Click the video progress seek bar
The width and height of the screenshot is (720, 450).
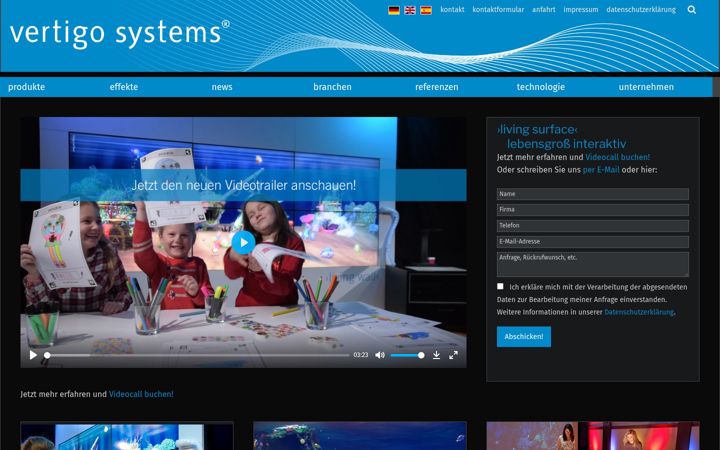click(x=197, y=355)
